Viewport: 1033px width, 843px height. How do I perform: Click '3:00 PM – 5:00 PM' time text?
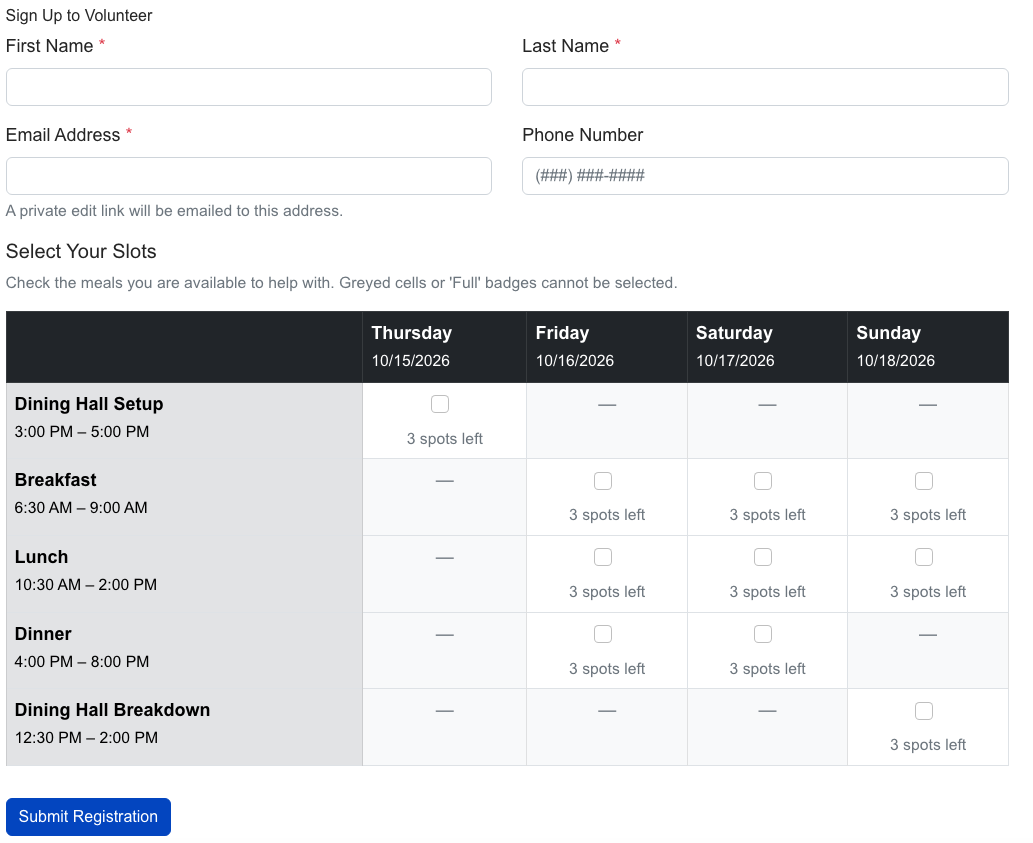(x=82, y=432)
